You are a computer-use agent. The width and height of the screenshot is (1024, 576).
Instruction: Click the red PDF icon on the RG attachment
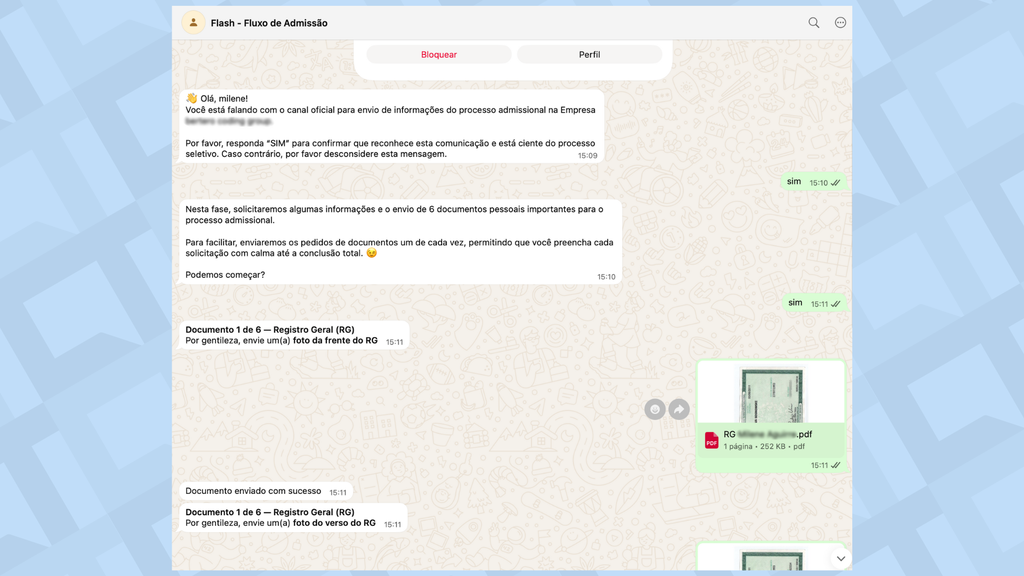[711, 438]
